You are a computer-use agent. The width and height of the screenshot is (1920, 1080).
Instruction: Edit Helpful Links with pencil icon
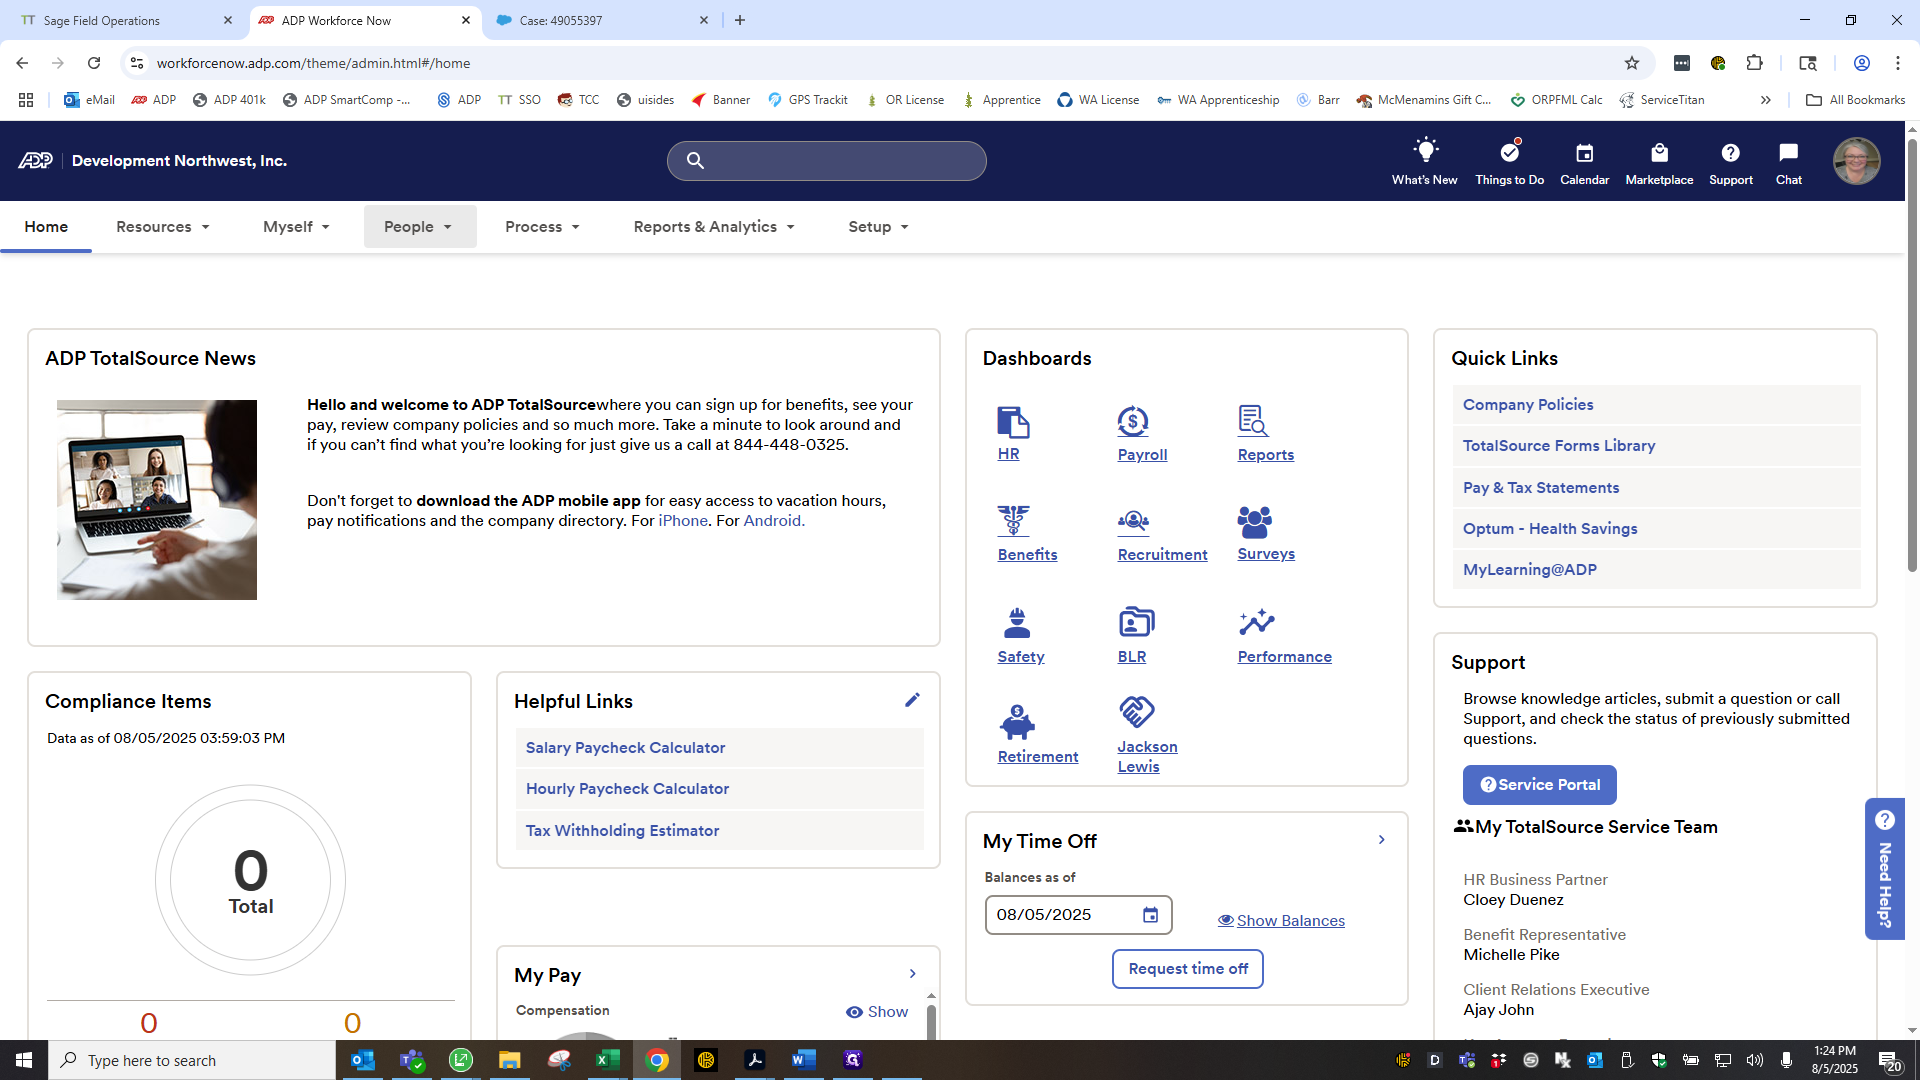912,700
